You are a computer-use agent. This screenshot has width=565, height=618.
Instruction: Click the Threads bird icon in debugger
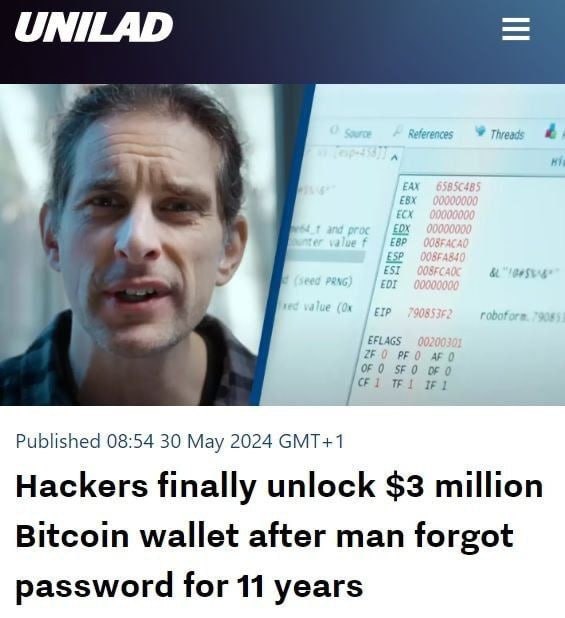tap(480, 130)
